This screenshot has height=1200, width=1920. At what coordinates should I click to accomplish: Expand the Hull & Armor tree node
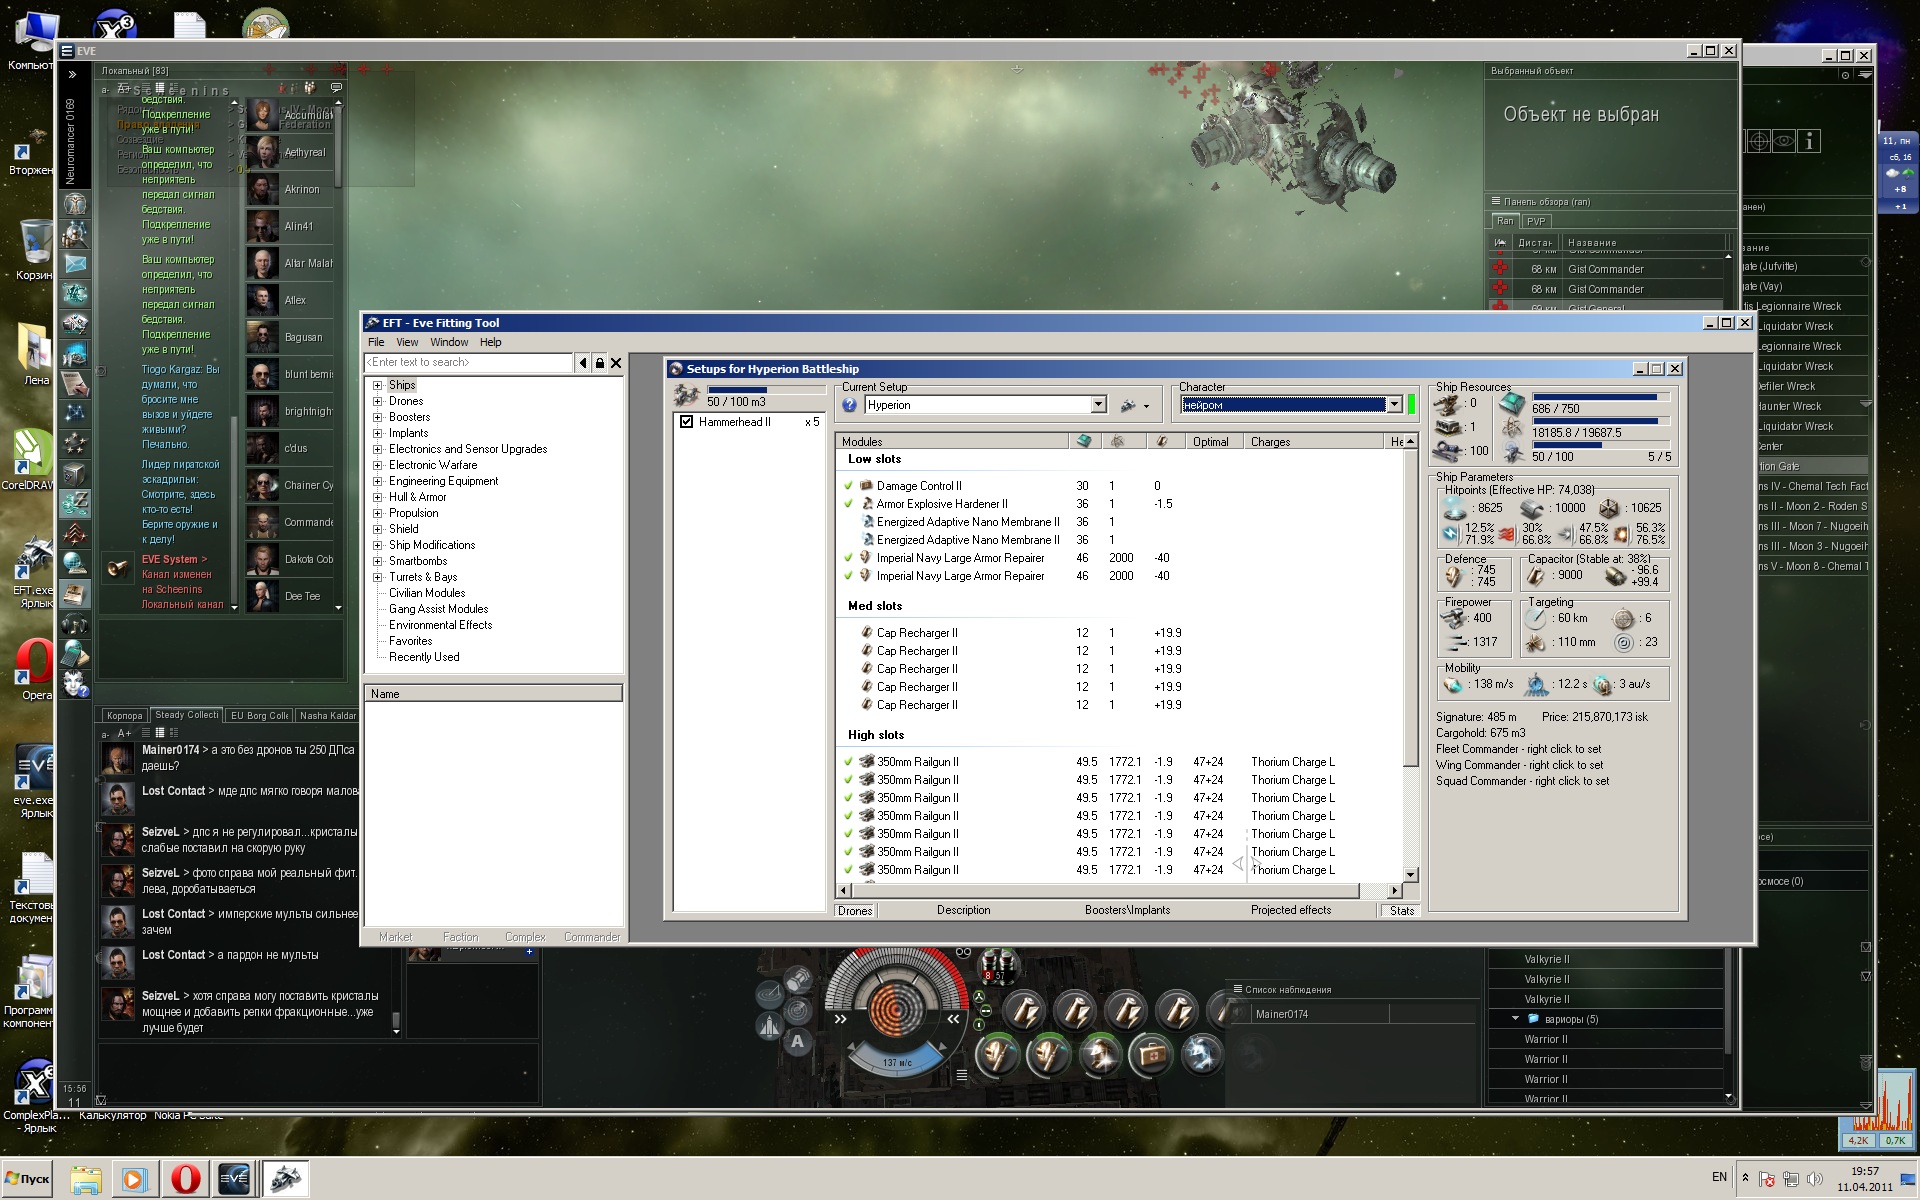click(378, 497)
